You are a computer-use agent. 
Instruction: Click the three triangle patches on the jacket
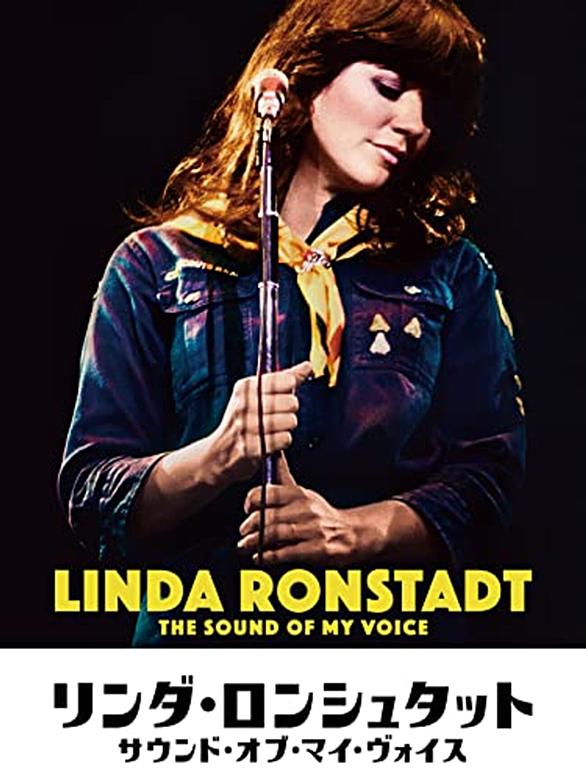[x=394, y=334]
